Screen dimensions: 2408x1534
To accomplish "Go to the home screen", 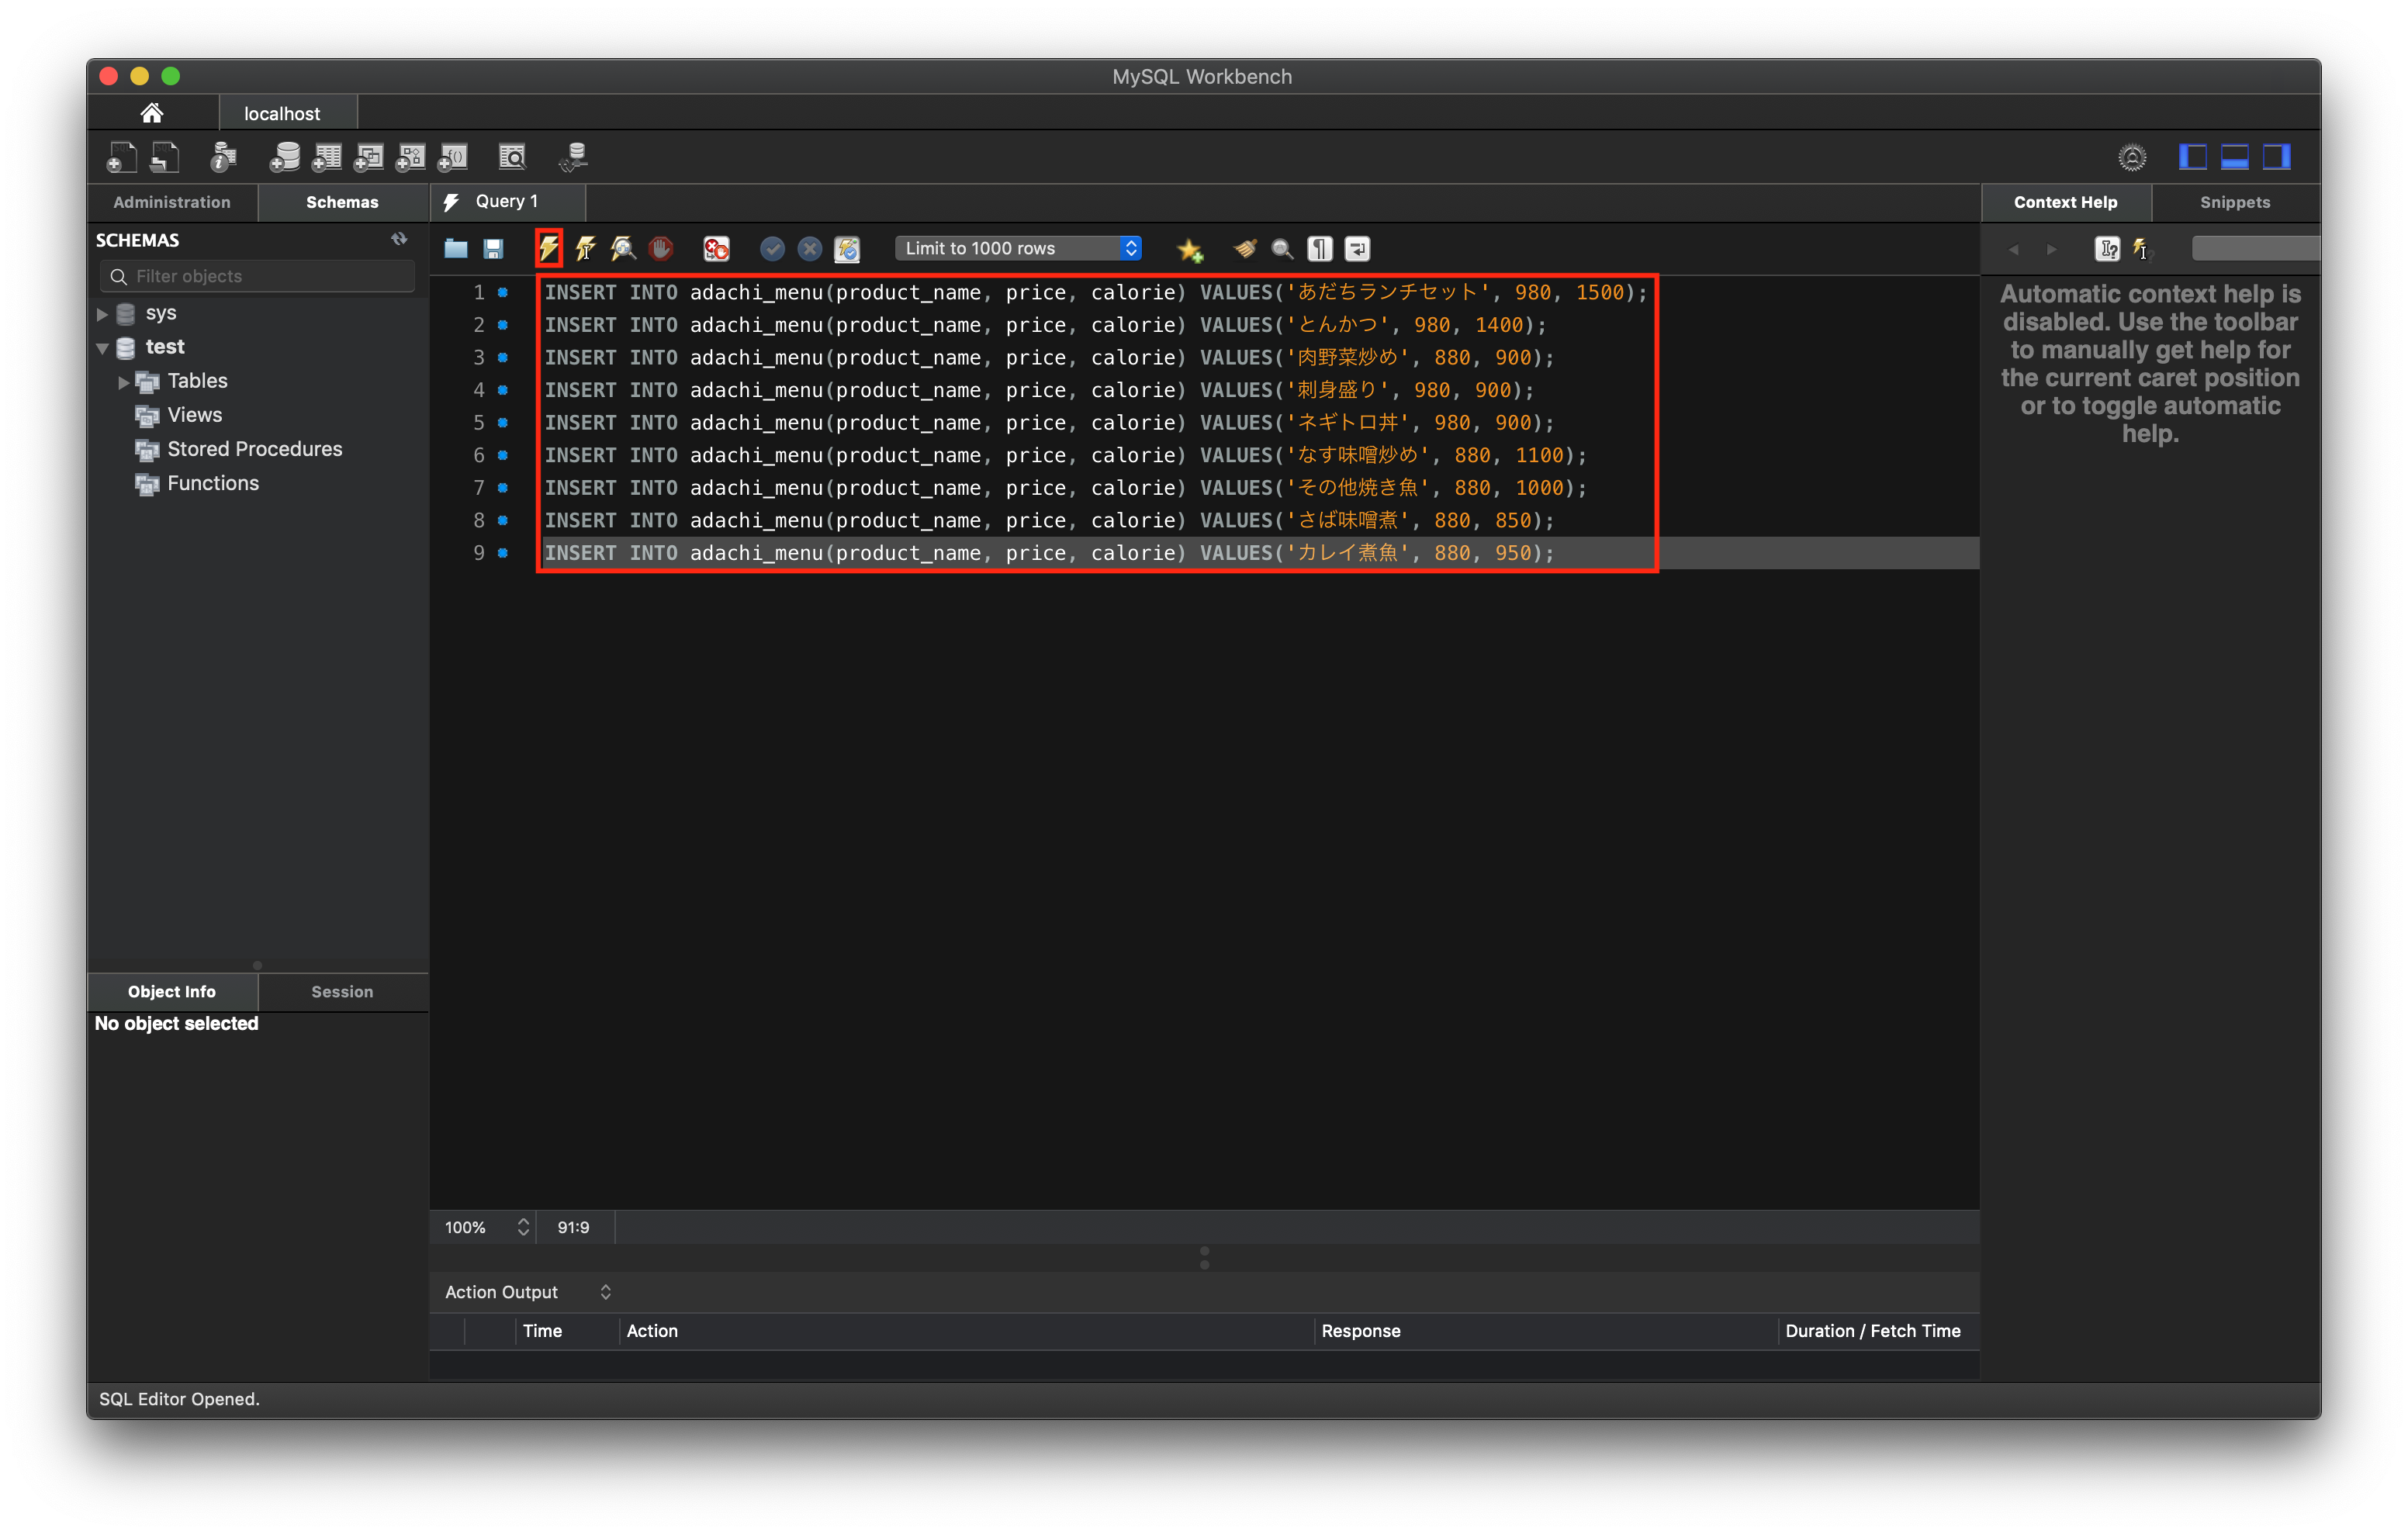I will (x=152, y=113).
